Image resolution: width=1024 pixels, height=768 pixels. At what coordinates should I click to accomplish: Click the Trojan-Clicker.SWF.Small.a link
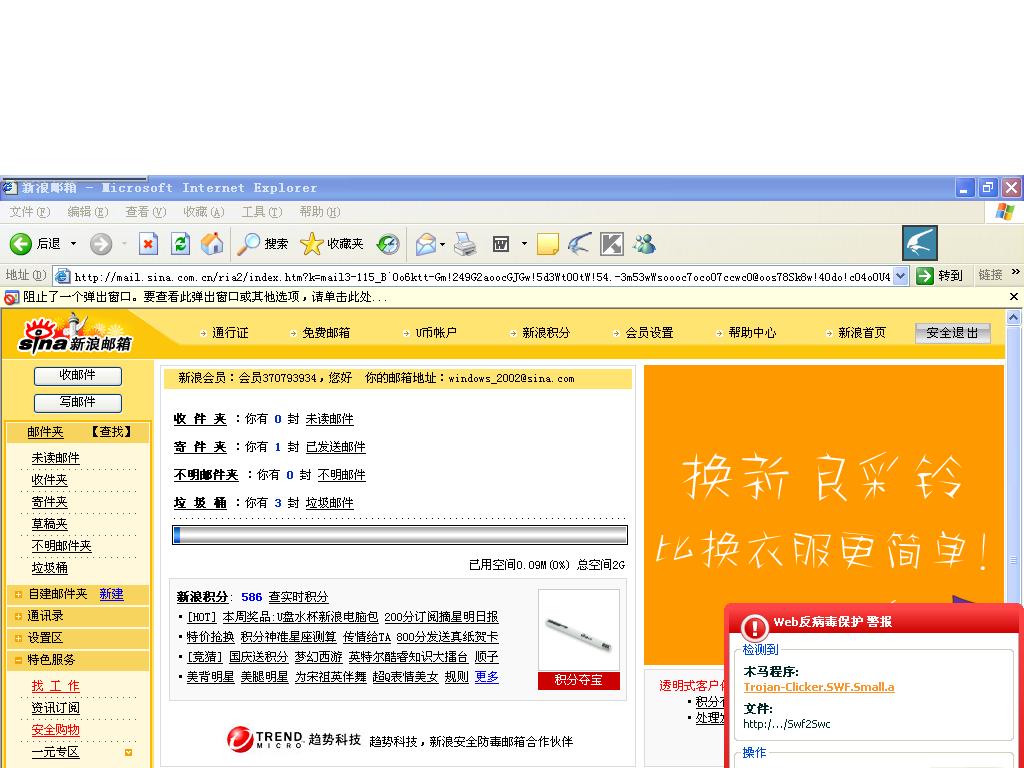pyautogui.click(x=819, y=687)
